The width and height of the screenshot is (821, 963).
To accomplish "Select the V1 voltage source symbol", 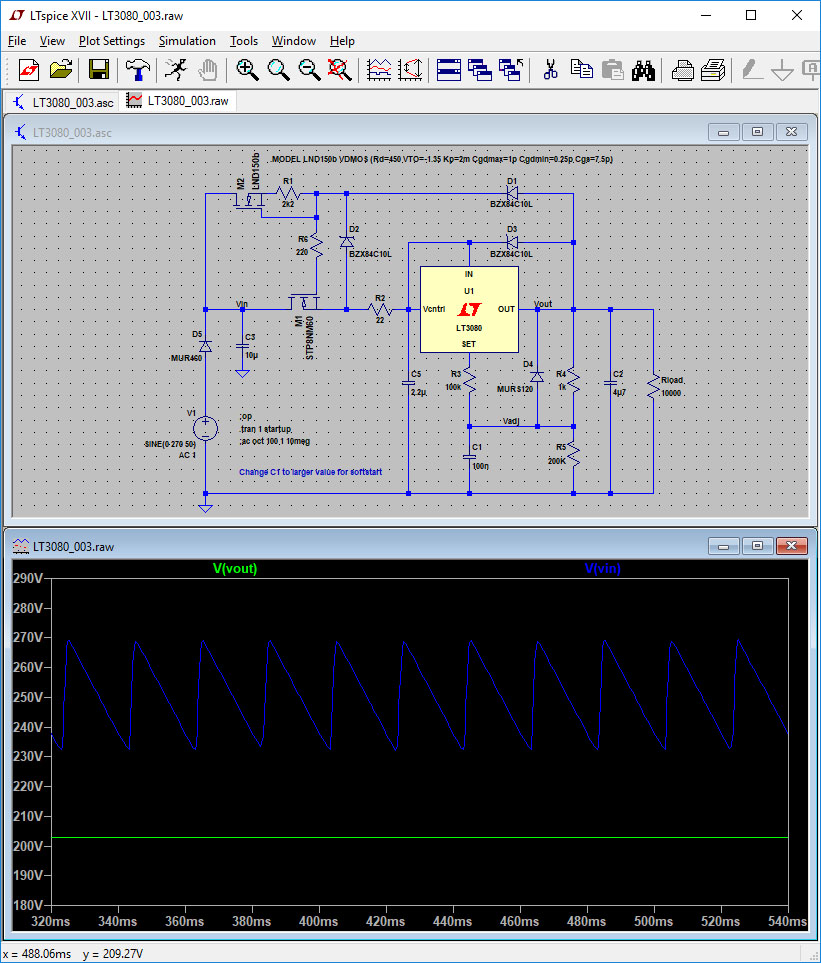I will coord(205,429).
